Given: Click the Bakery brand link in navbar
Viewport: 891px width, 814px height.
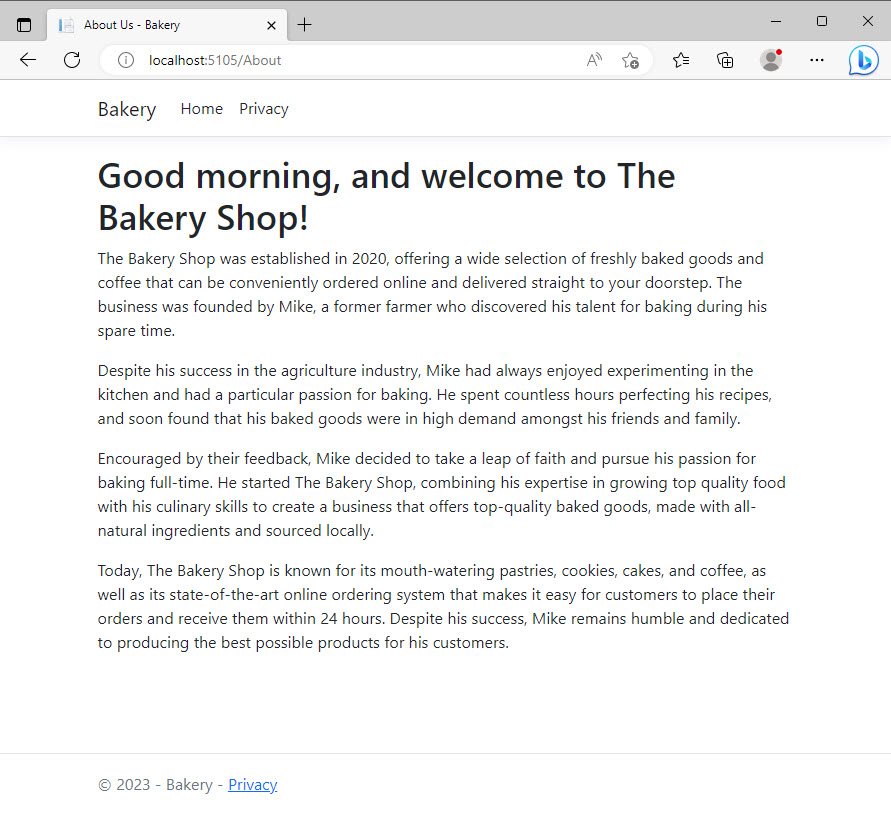Looking at the screenshot, I should pyautogui.click(x=127, y=109).
